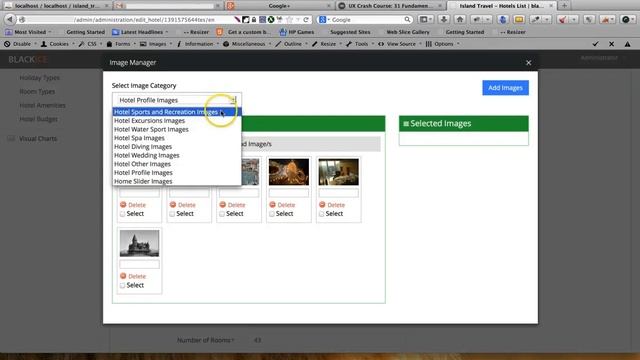
Task: Open the CSS menu on the developer toolbar
Action: point(90,44)
